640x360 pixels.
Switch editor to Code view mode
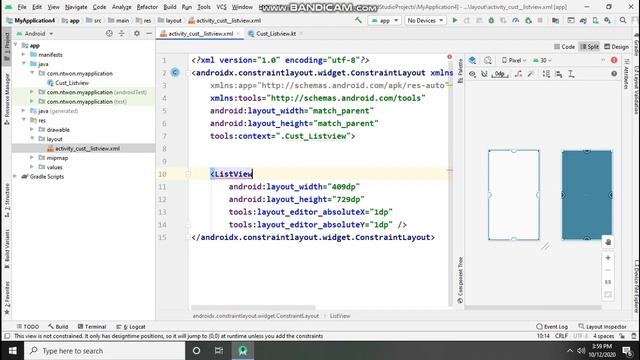pos(564,47)
